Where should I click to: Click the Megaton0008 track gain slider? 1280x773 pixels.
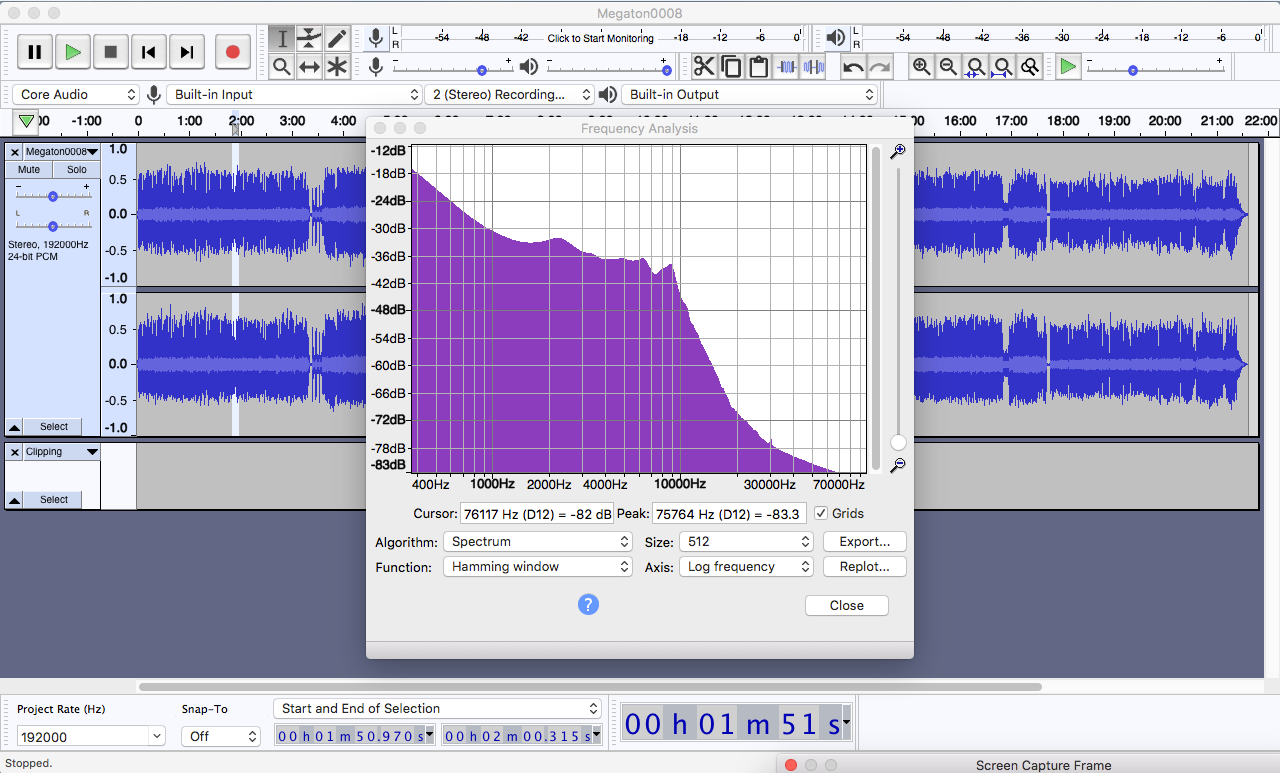[53, 195]
